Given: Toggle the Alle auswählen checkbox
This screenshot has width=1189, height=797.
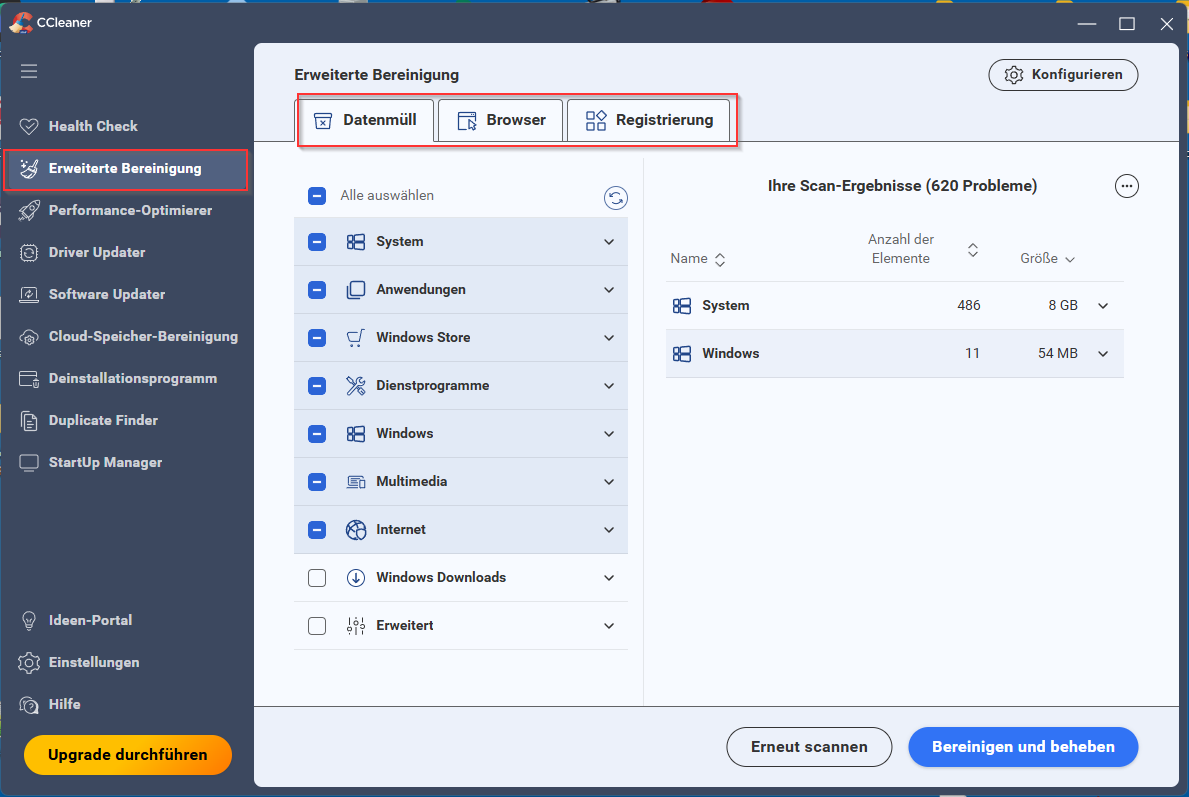Looking at the screenshot, I should click(x=317, y=196).
